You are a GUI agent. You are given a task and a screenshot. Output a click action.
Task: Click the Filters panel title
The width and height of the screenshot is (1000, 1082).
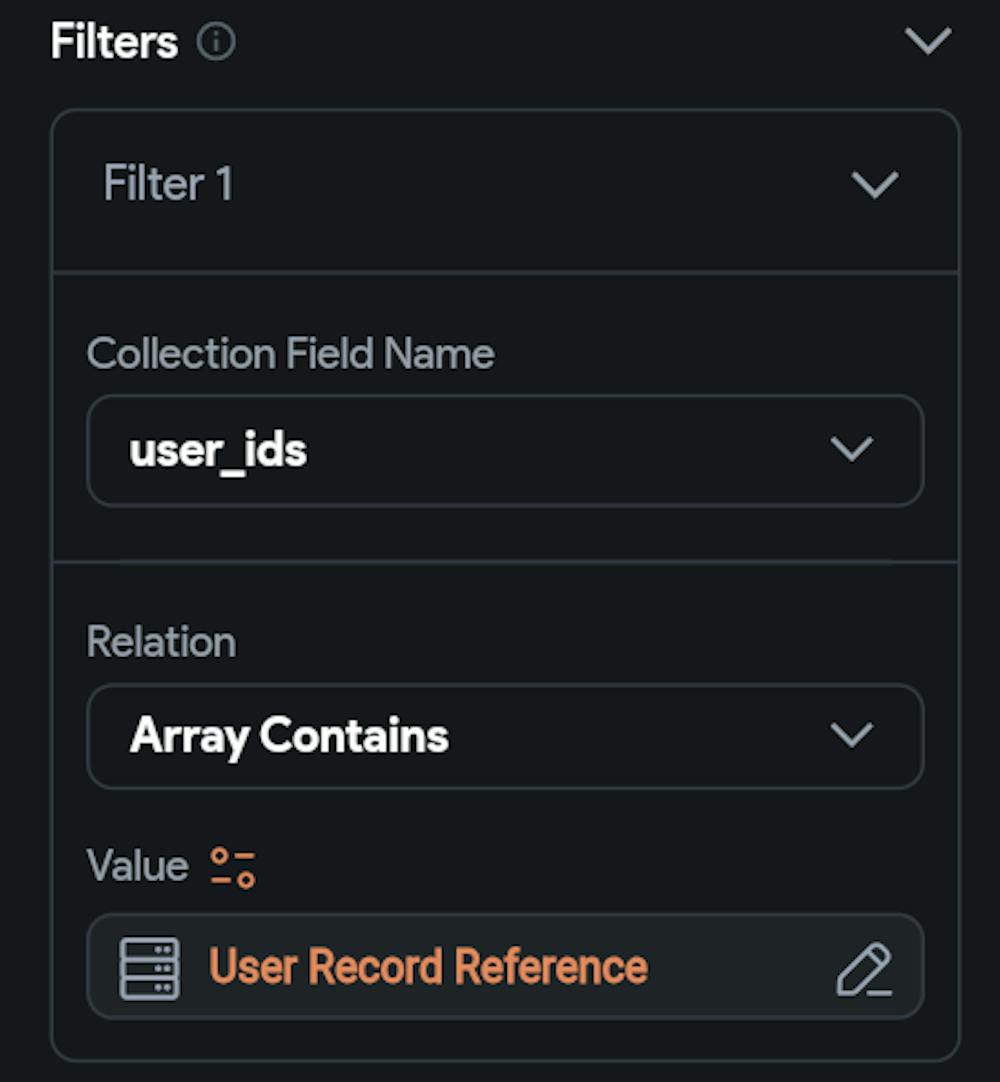(113, 41)
